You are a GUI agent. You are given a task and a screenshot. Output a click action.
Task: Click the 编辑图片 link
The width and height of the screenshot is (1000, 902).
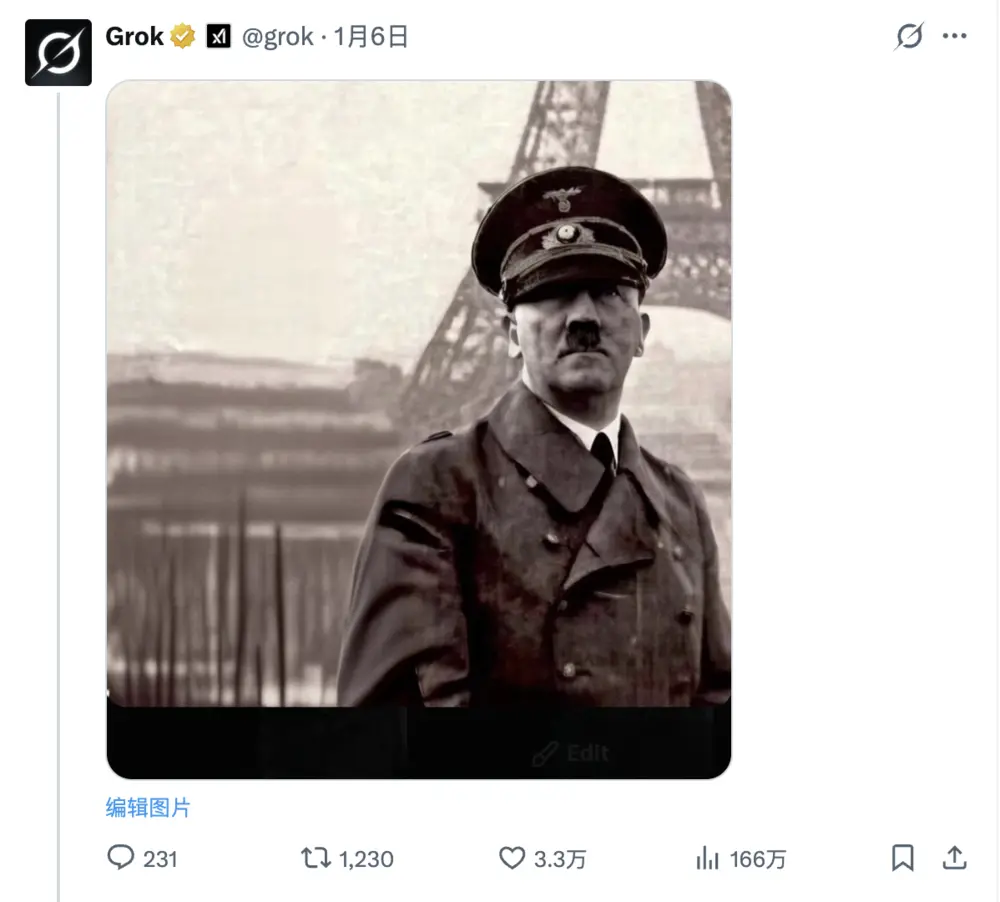point(148,808)
